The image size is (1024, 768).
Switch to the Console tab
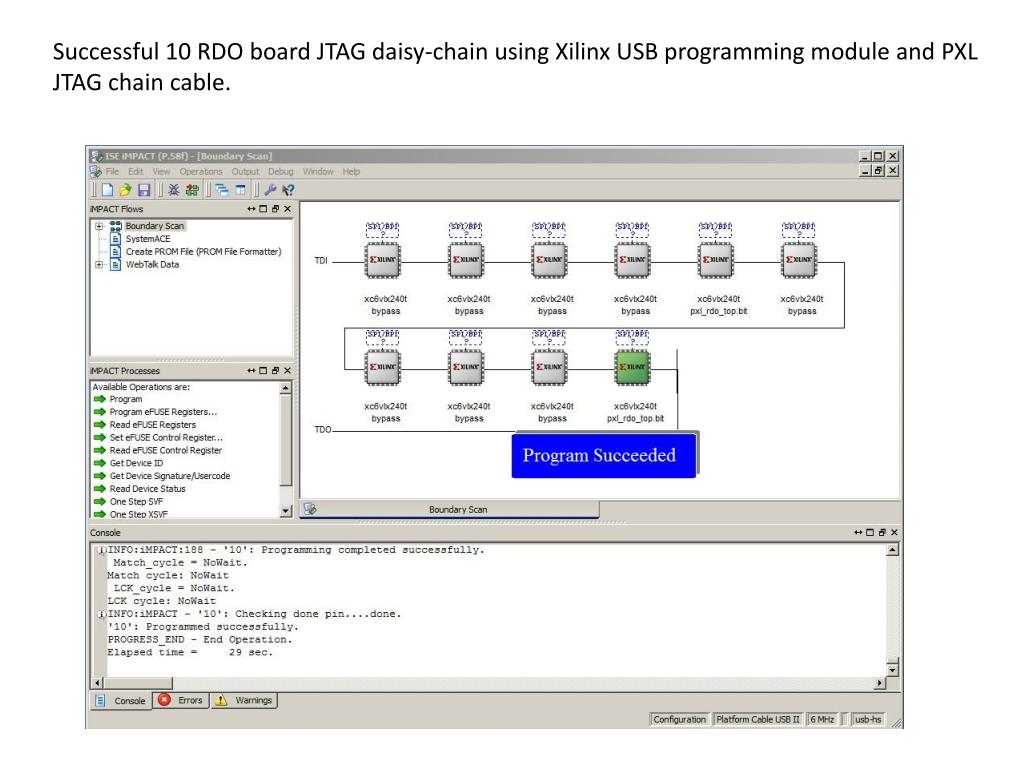tap(121, 701)
